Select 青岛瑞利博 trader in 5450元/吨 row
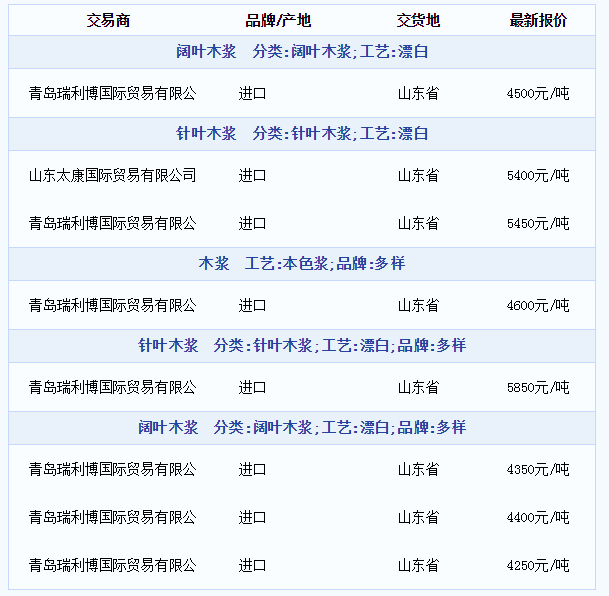 [113, 224]
